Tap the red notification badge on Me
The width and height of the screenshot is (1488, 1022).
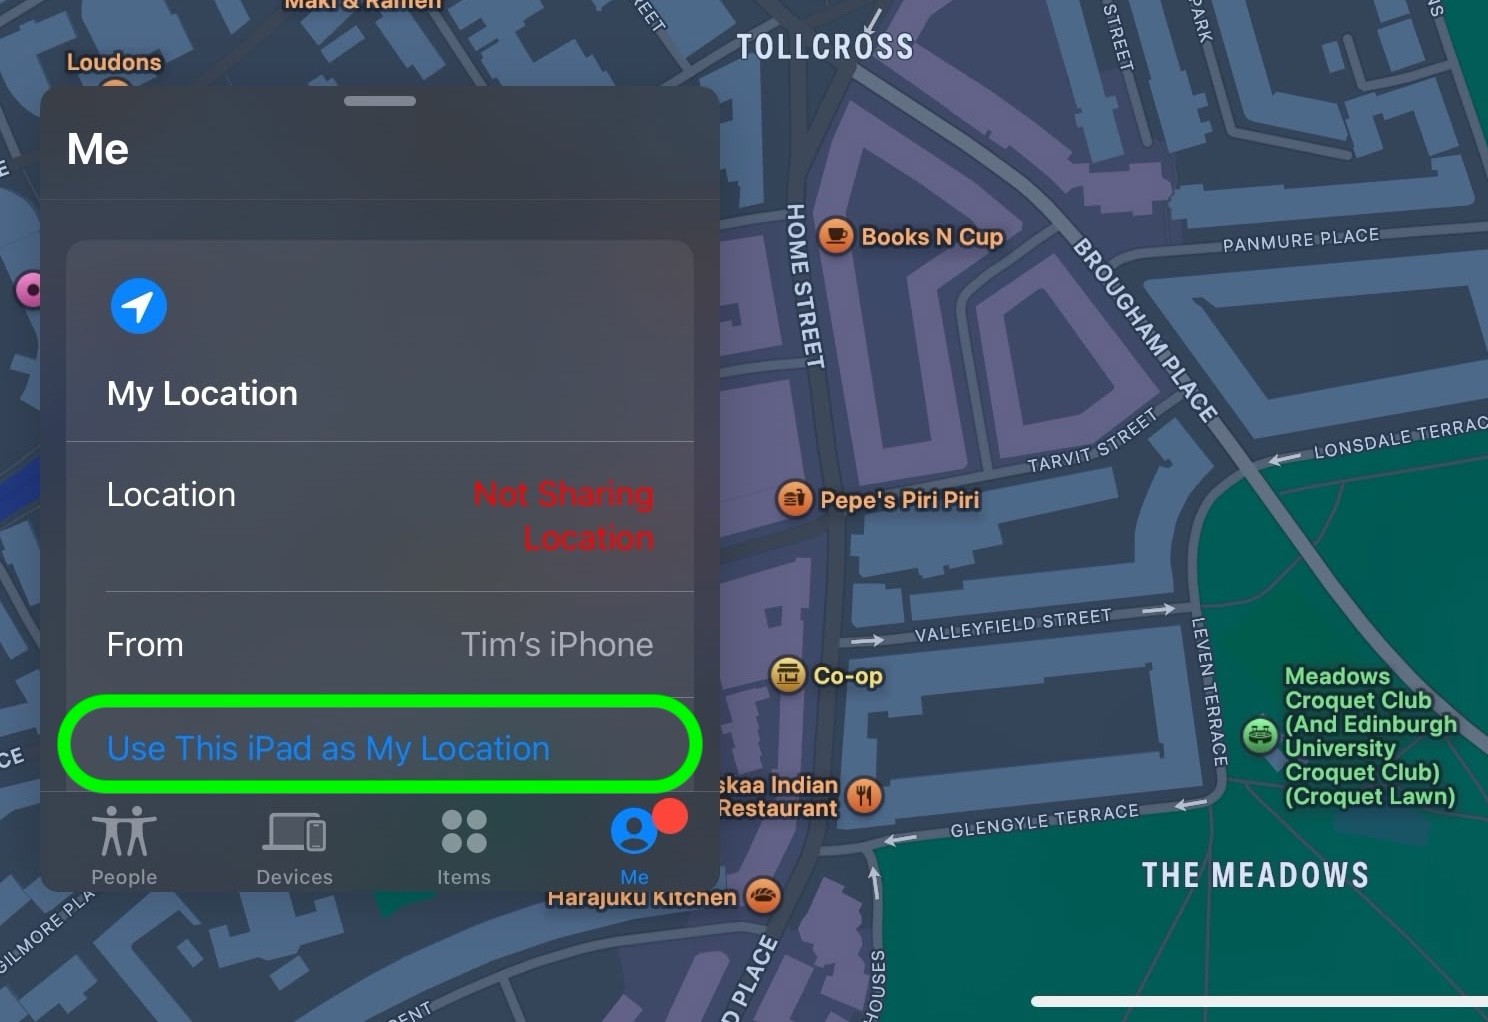tap(670, 816)
